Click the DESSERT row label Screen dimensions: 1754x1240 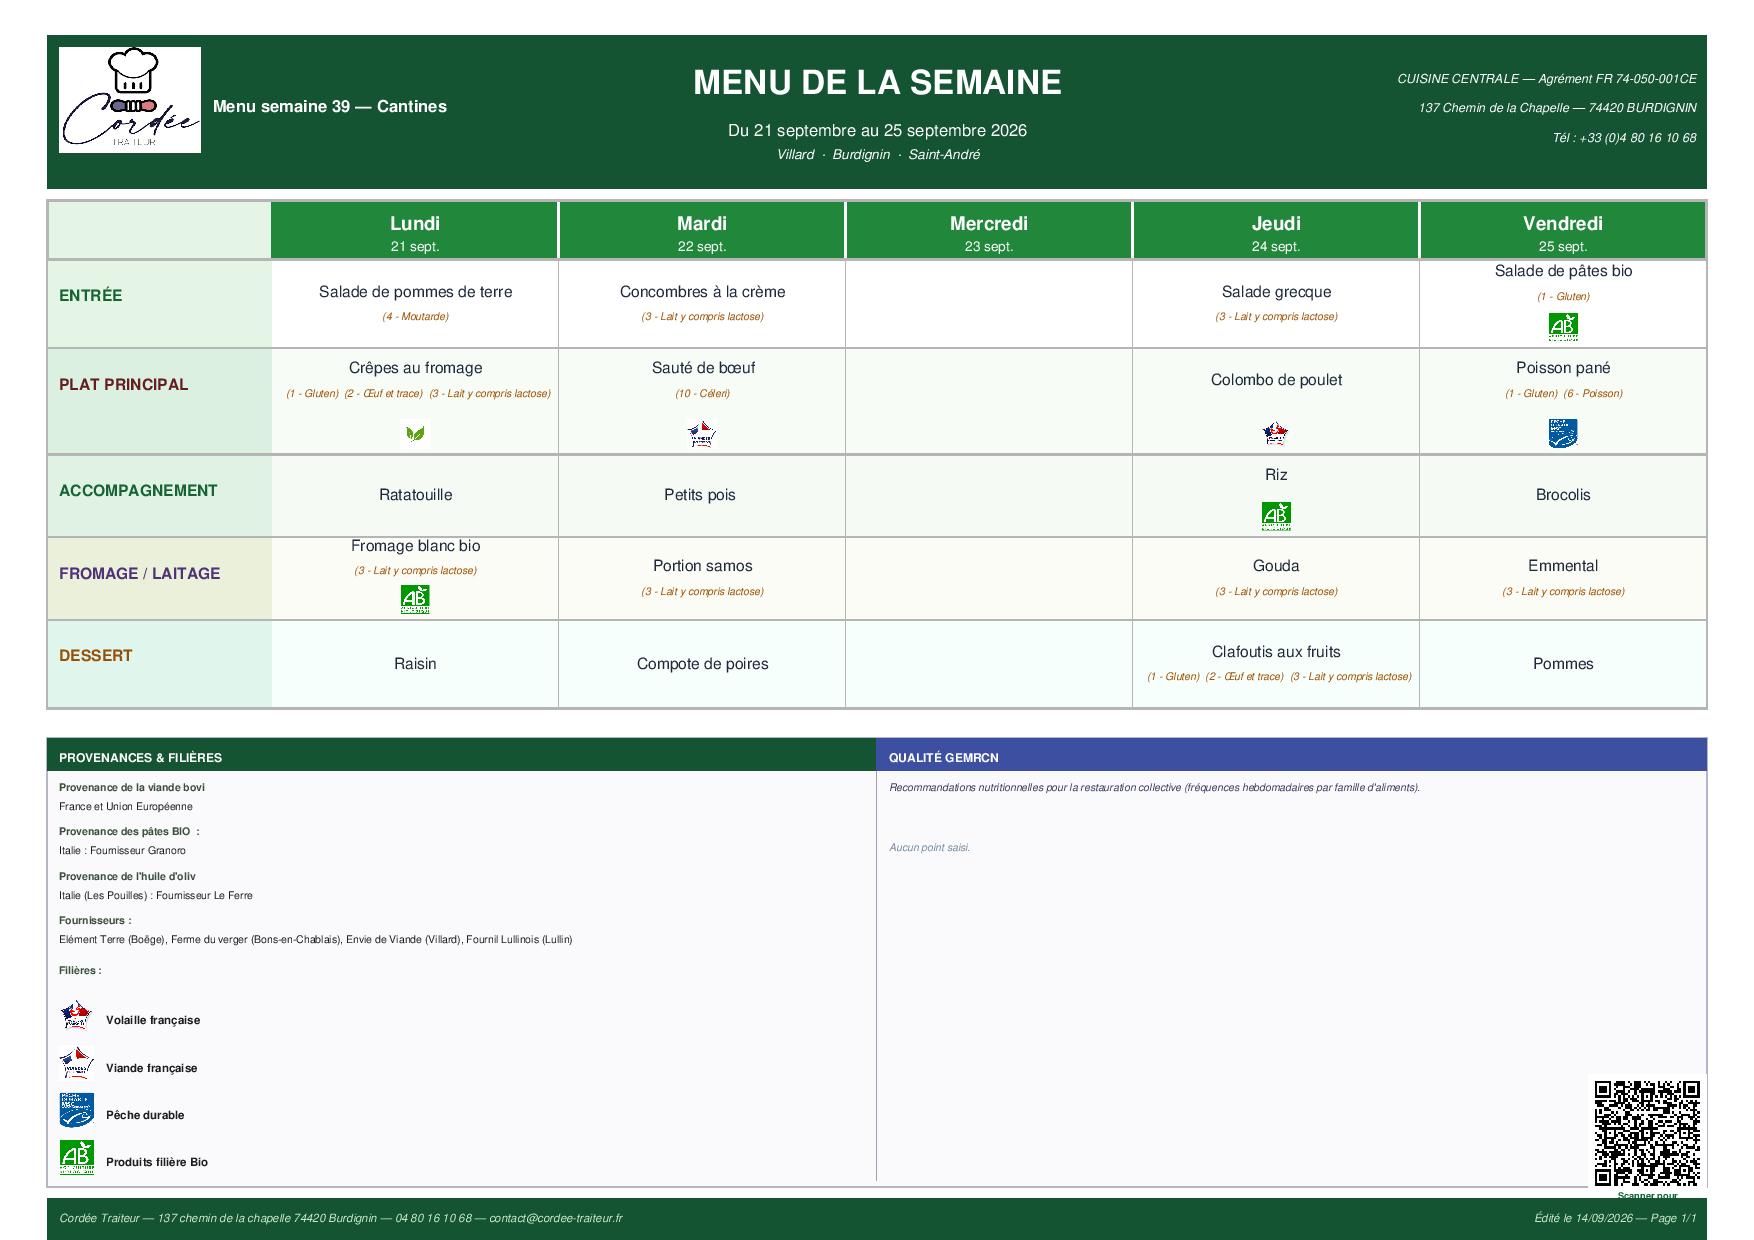click(96, 656)
